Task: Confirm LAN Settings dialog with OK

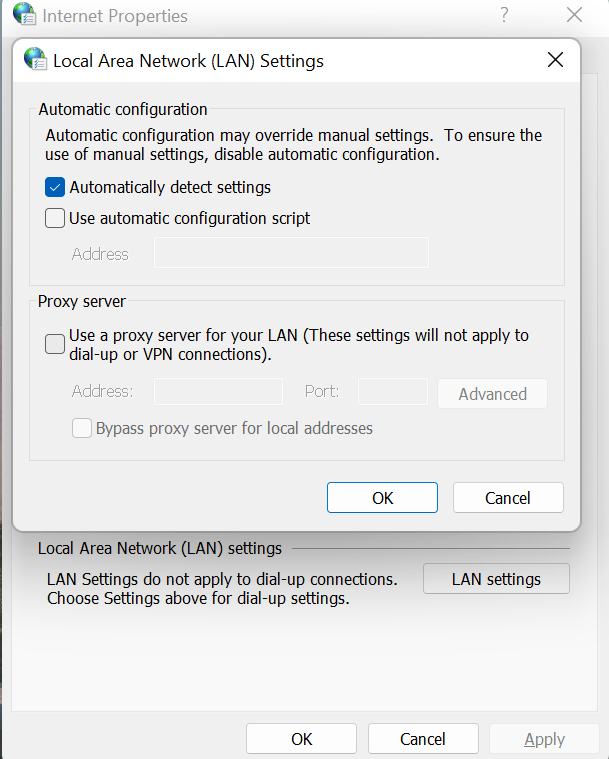Action: click(x=382, y=498)
